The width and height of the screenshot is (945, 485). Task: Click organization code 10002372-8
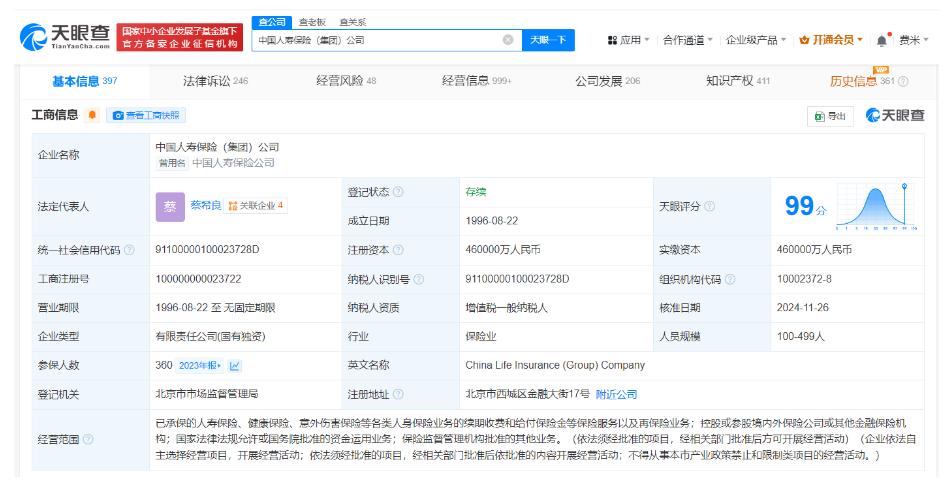[804, 279]
